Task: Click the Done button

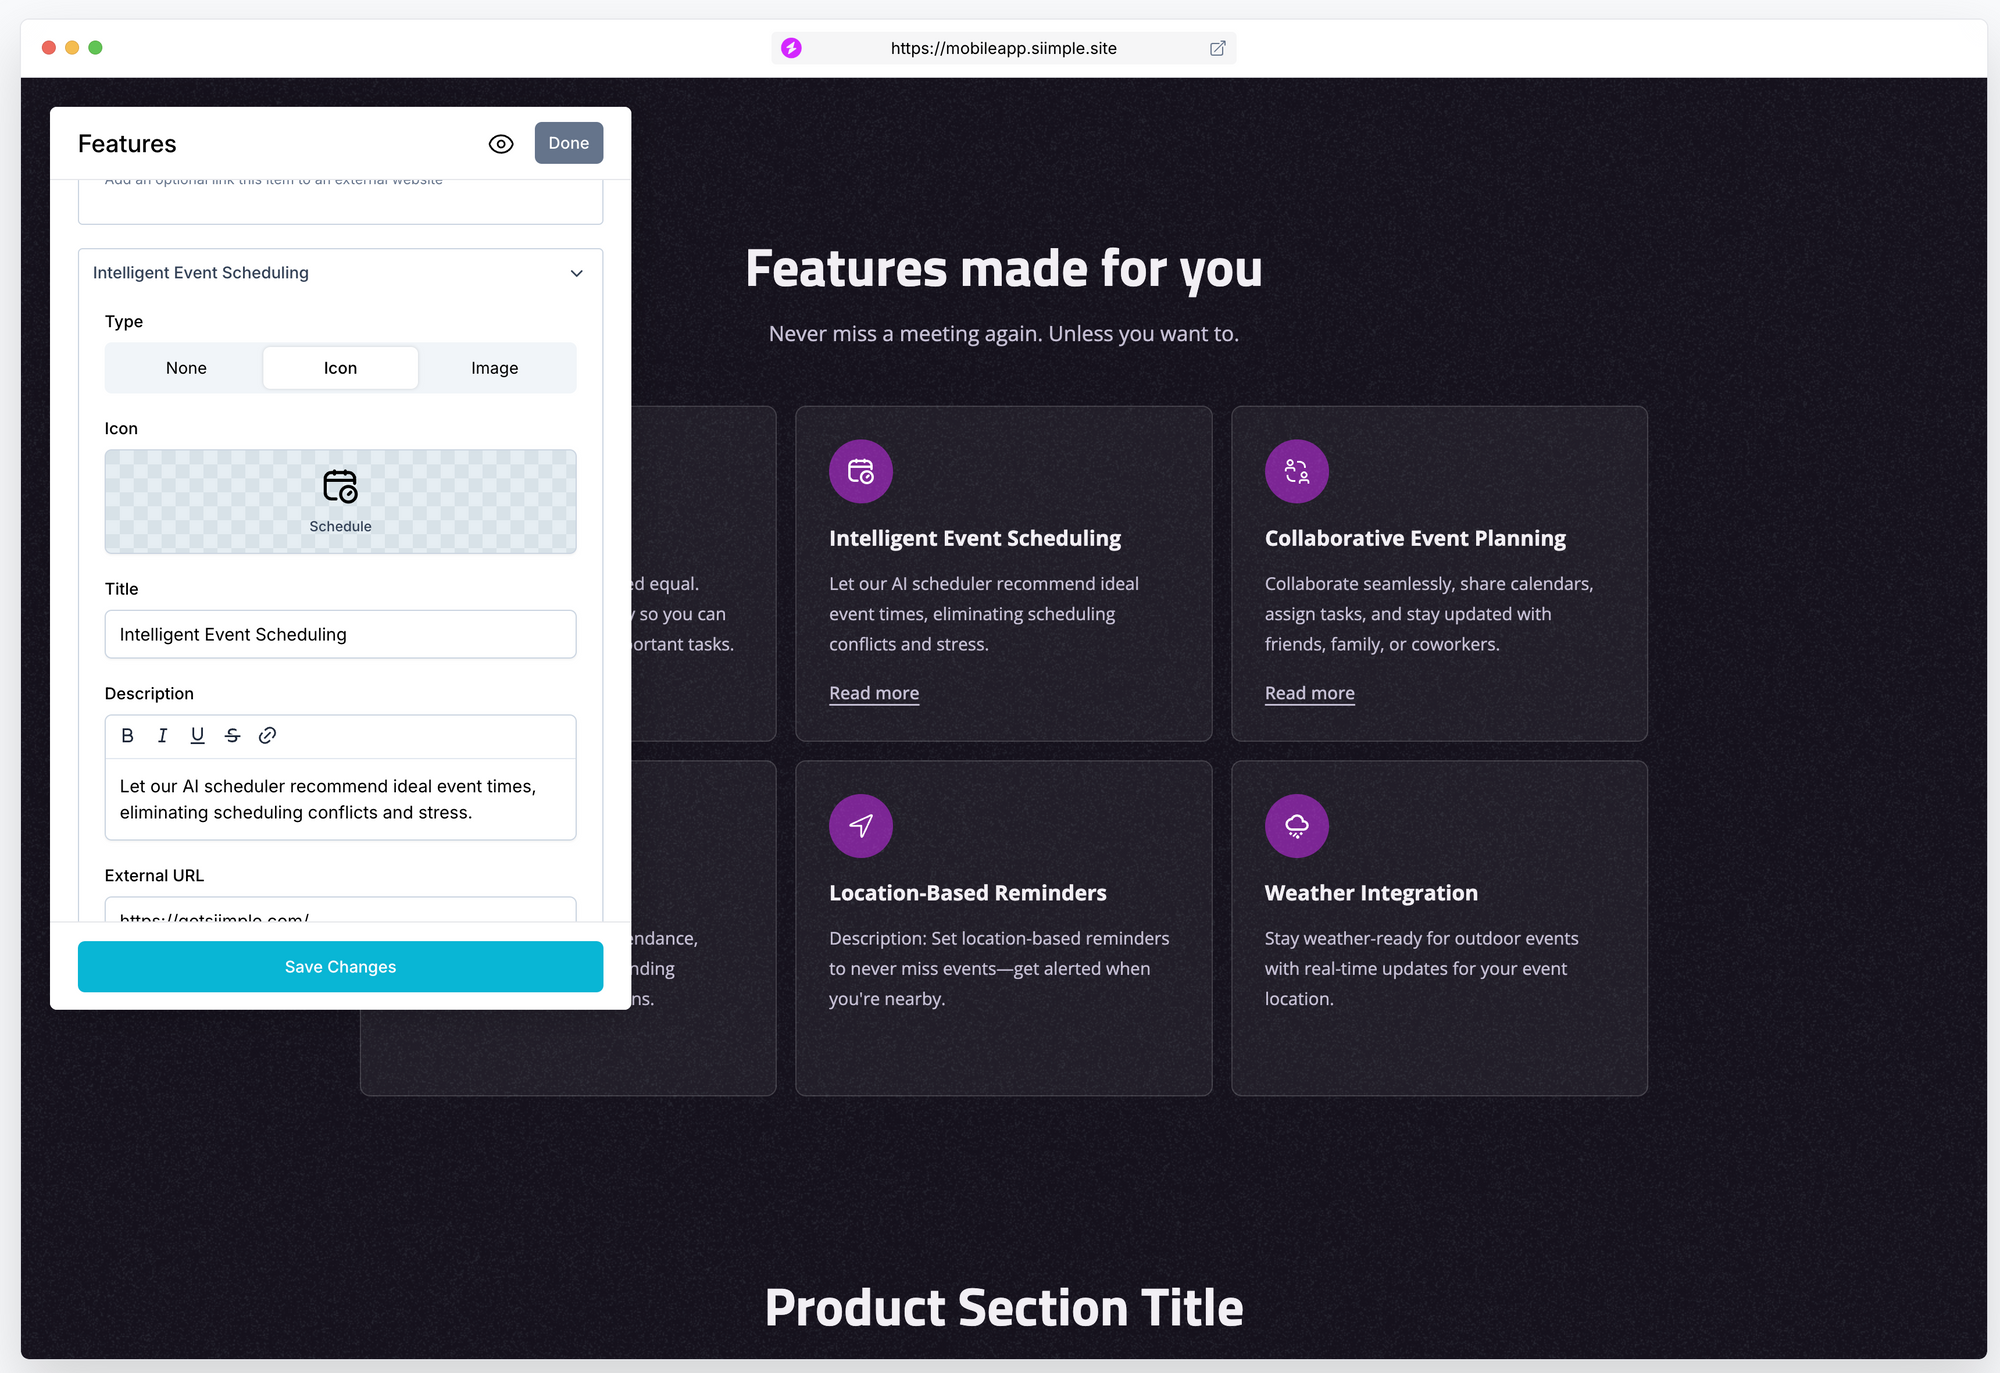Action: [567, 143]
